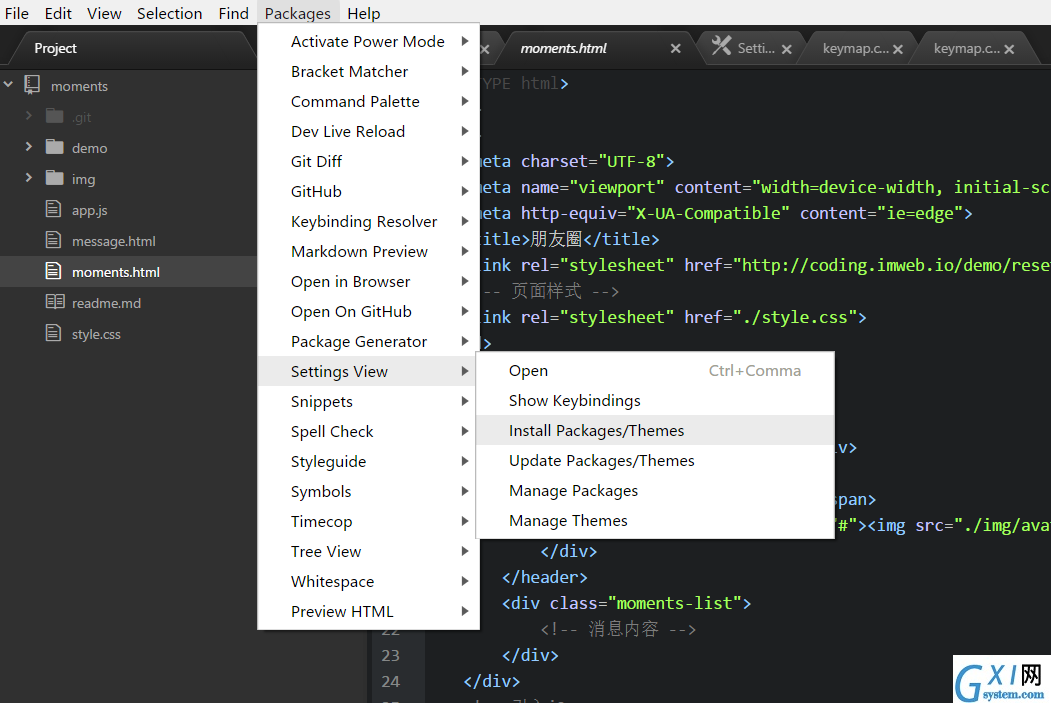Click the app.js file icon

54,208
